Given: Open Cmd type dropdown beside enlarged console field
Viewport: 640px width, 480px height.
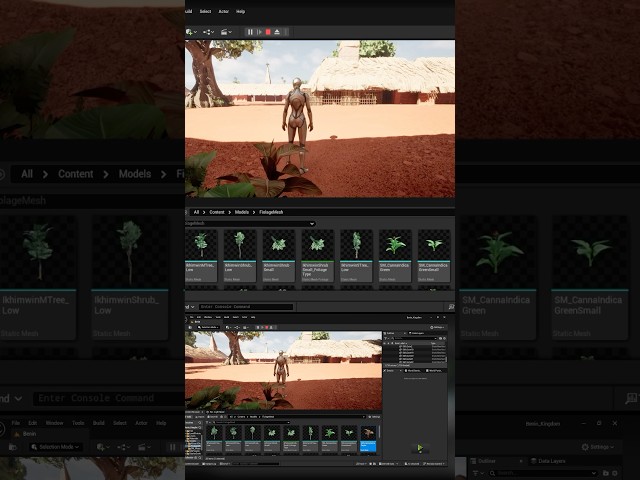Looking at the screenshot, I should pyautogui.click(x=190, y=307).
